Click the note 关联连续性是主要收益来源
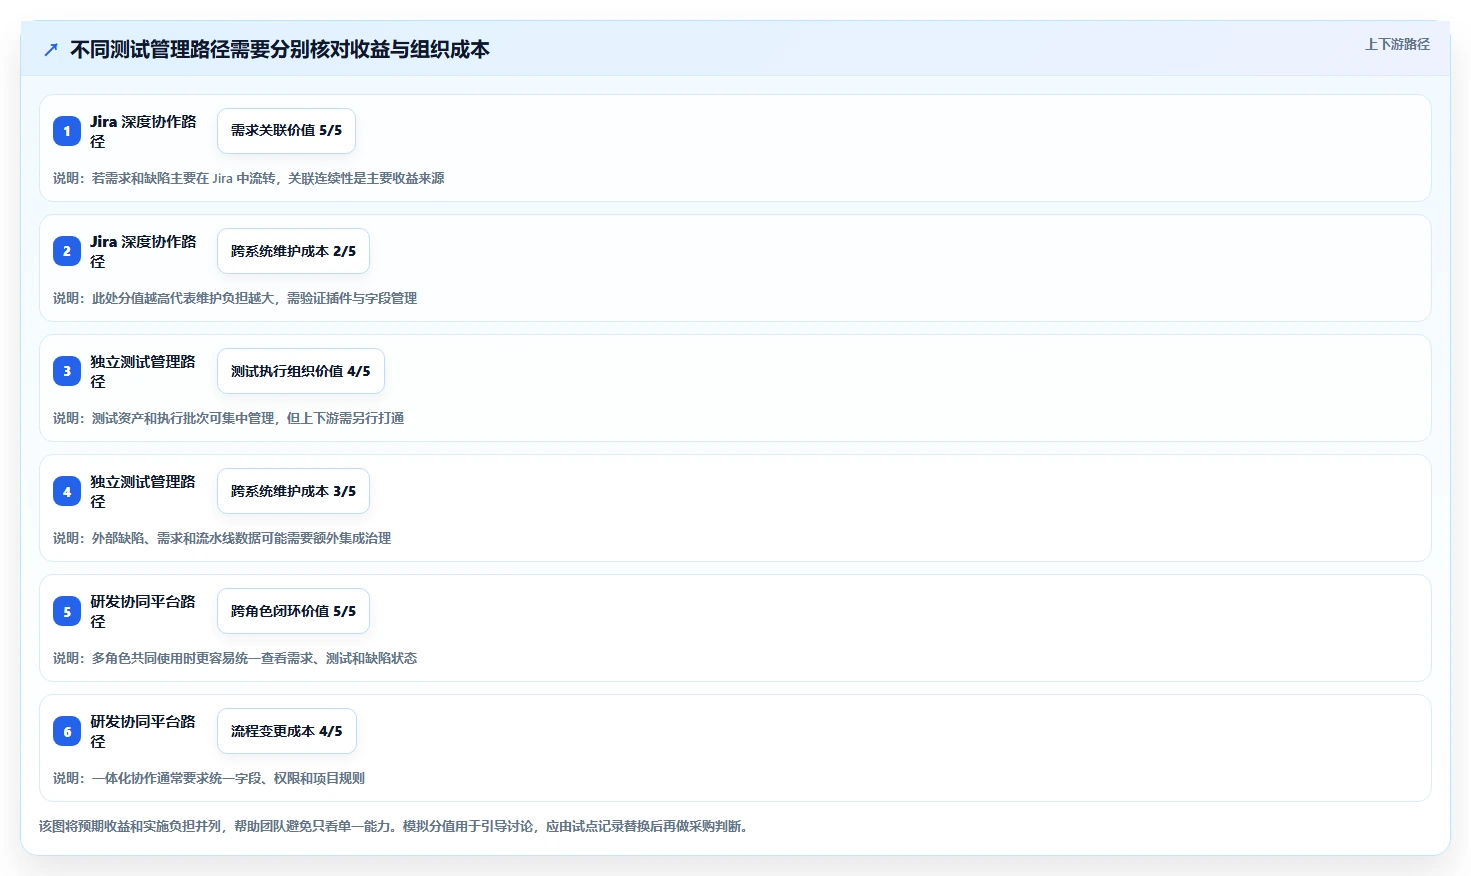This screenshot has width=1471, height=876. click(366, 178)
